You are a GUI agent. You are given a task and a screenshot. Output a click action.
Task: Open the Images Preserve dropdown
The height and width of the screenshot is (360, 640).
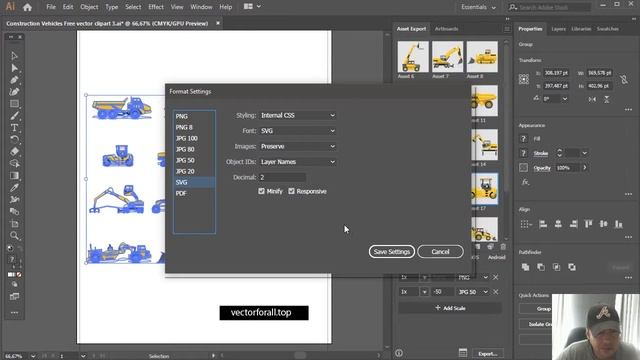[298, 147]
